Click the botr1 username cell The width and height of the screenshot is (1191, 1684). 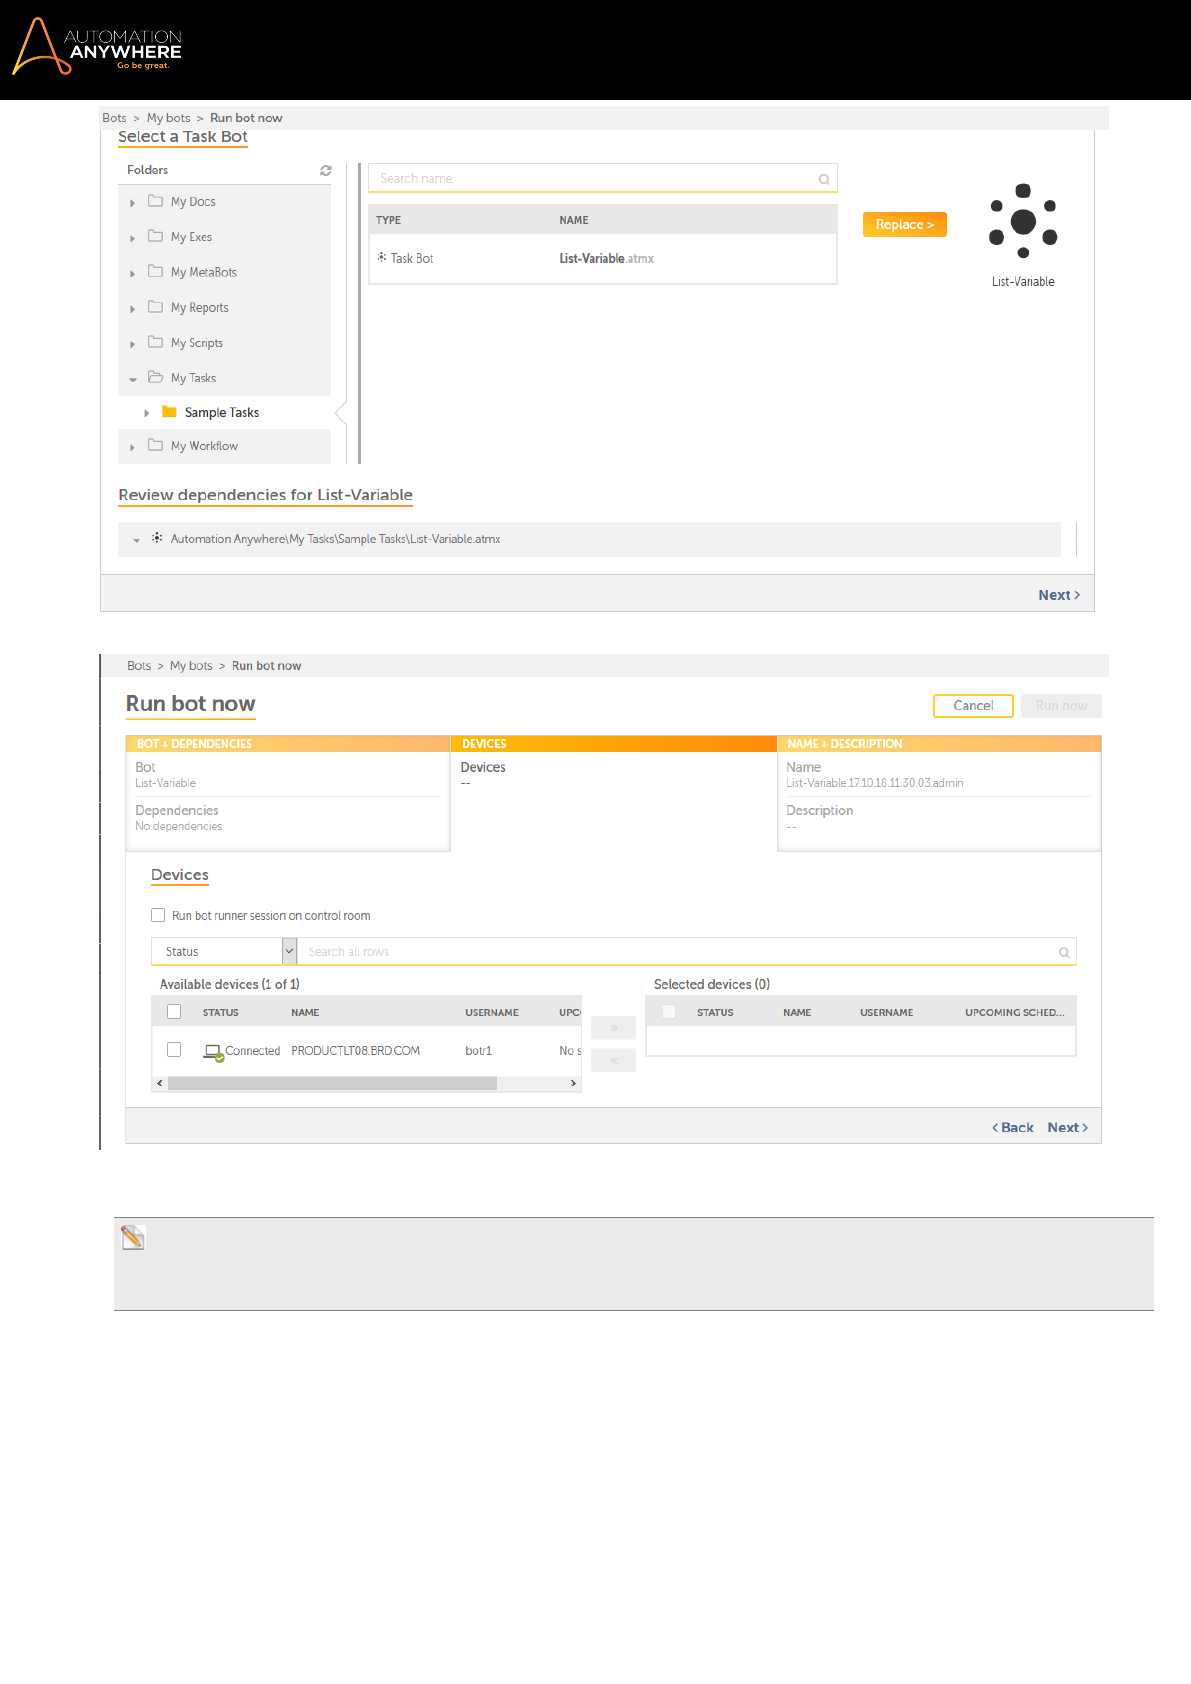click(479, 1051)
